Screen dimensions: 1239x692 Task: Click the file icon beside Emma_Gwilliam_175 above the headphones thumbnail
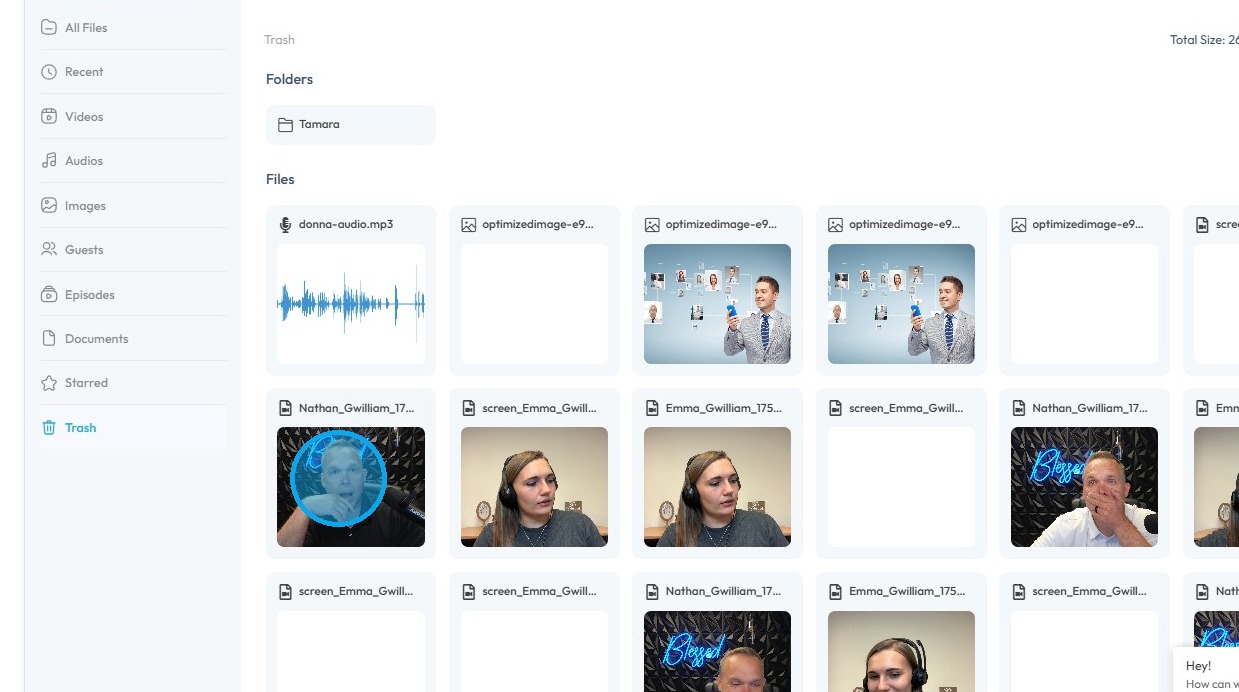pos(835,592)
